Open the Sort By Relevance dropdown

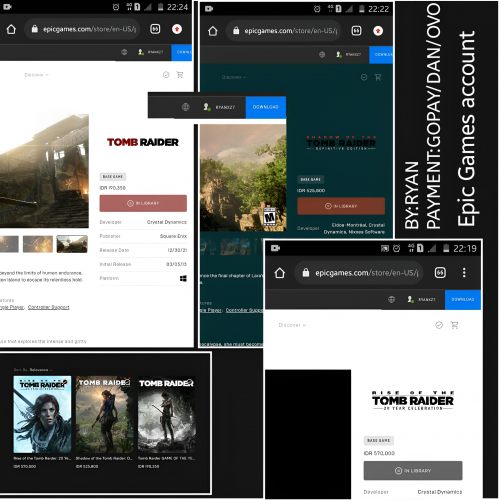point(33,370)
